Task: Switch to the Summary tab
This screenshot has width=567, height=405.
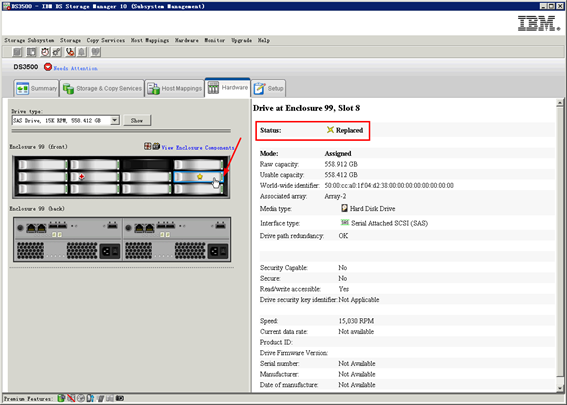Action: pos(37,88)
